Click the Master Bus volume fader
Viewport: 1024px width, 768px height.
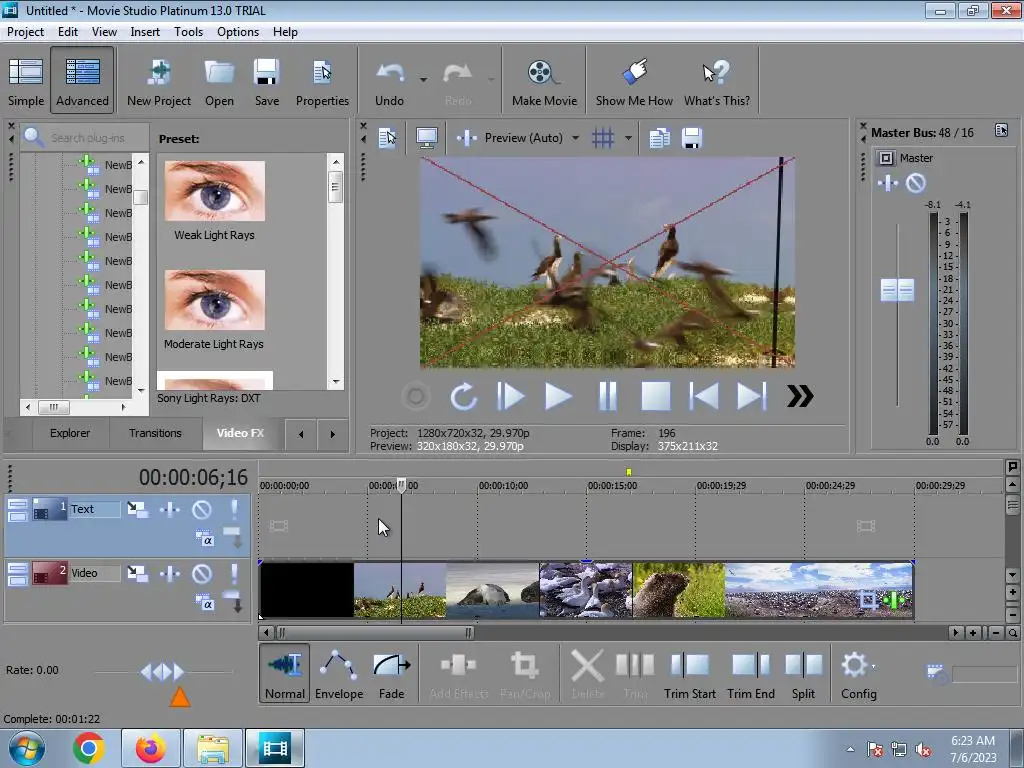[897, 290]
